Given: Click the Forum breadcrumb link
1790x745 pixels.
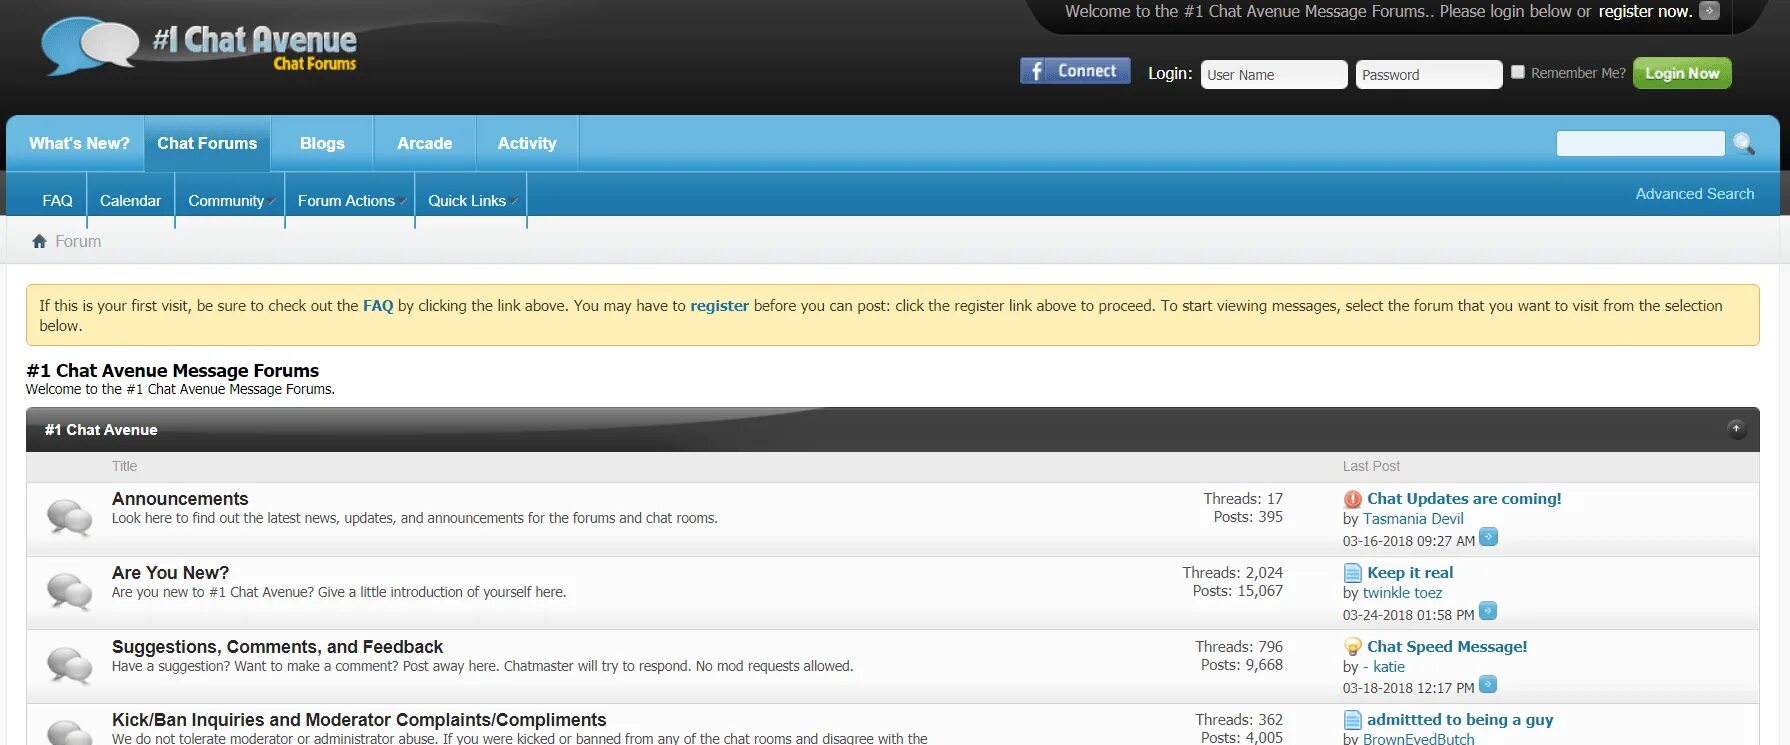Looking at the screenshot, I should pyautogui.click(x=78, y=241).
